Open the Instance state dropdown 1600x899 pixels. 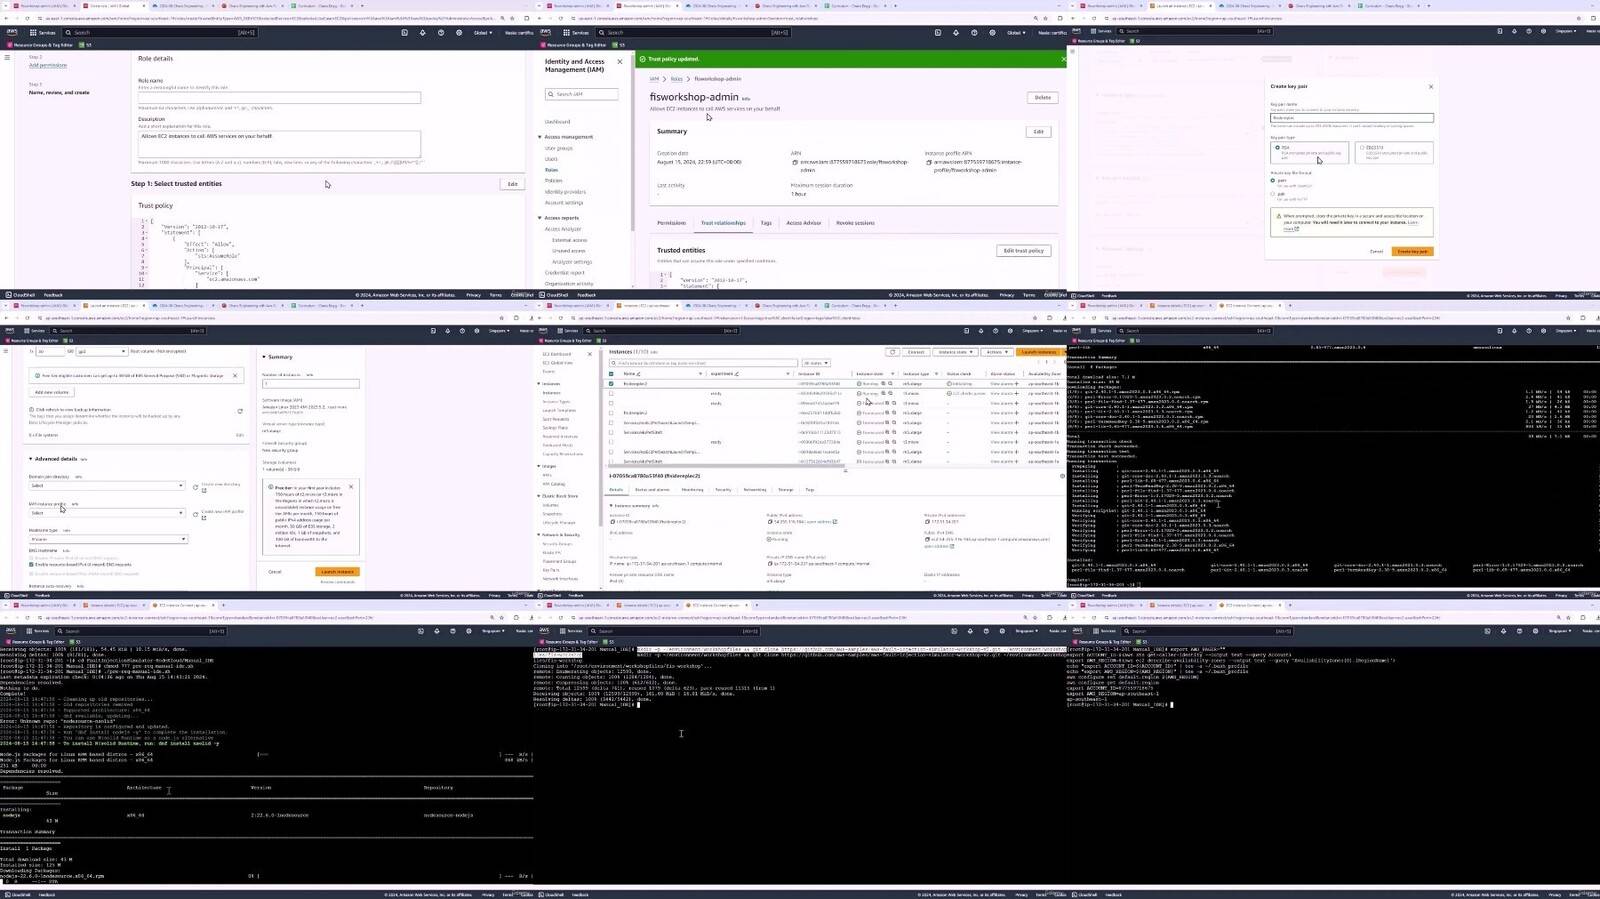click(955, 352)
